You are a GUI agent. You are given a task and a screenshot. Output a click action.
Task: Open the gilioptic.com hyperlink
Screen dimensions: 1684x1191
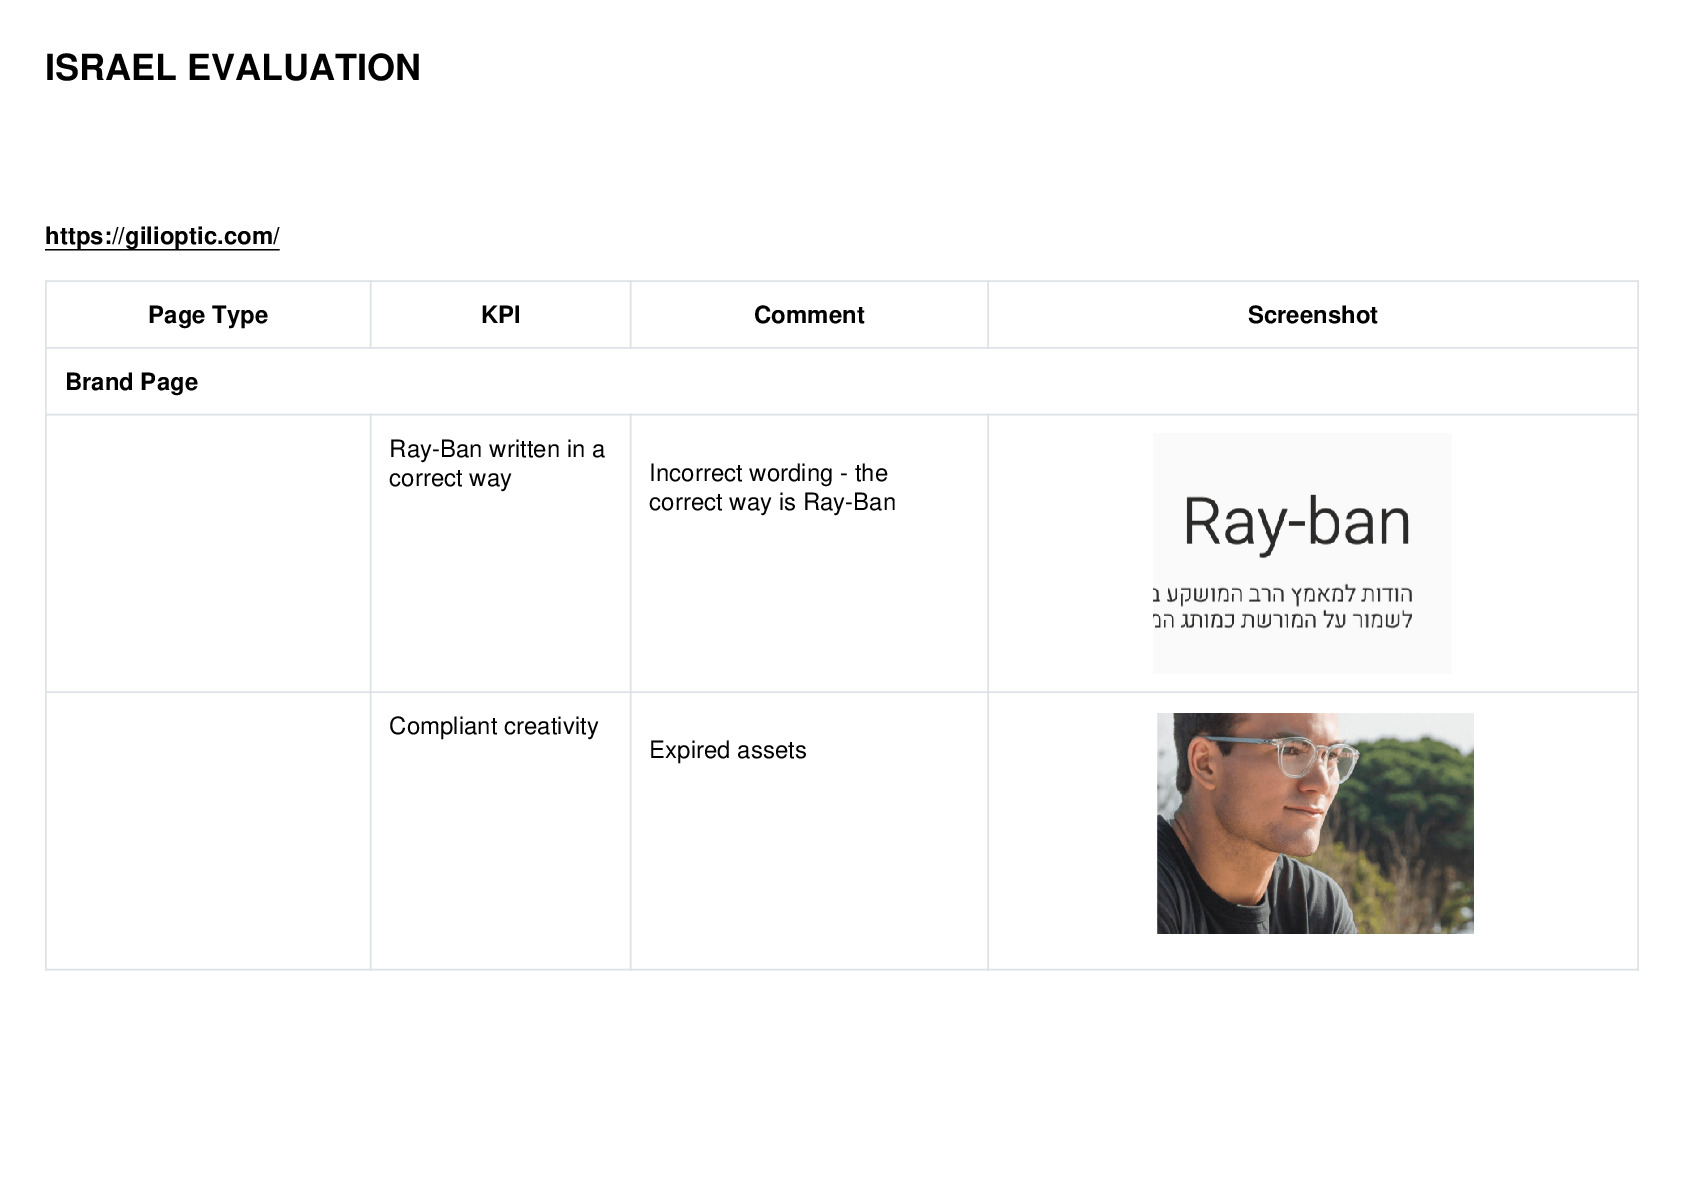(x=162, y=236)
